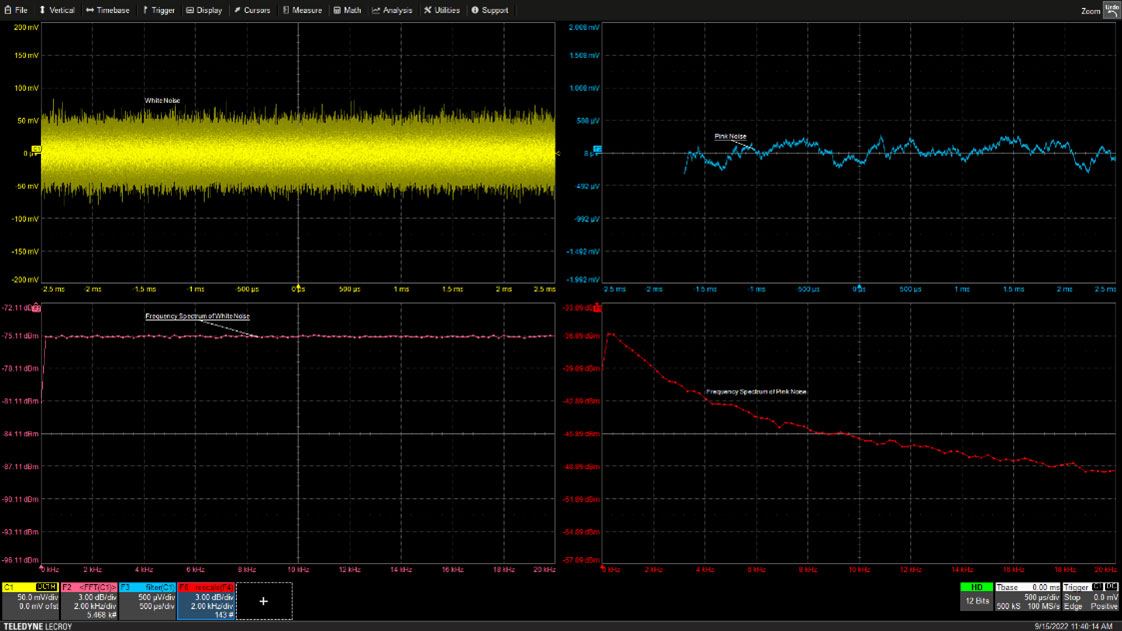Open the Utilities menu
1122x631 pixels.
442,10
